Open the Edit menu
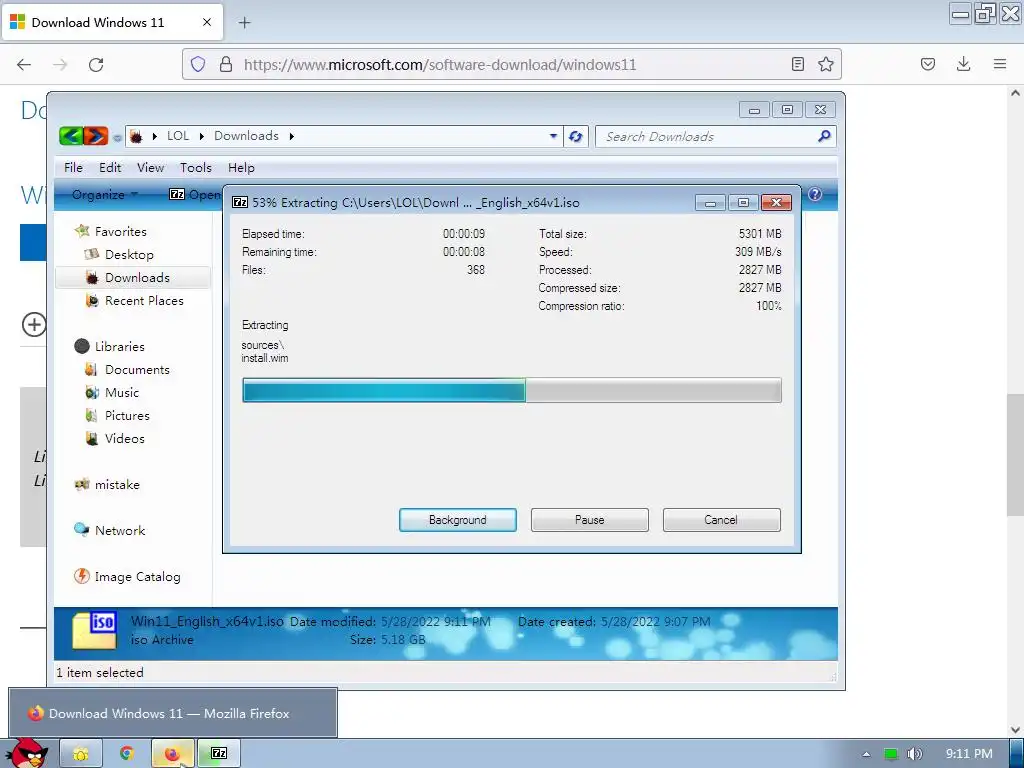1024x768 pixels. [110, 168]
